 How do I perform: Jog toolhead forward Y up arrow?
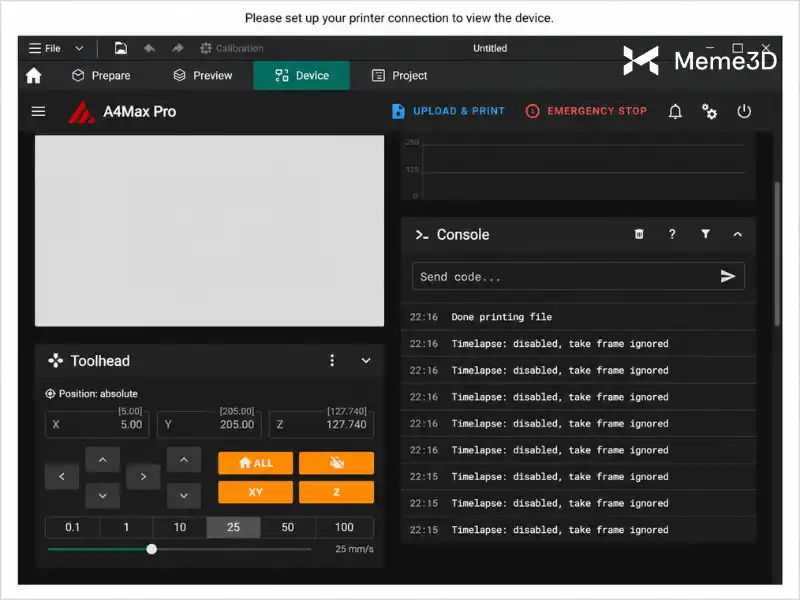click(x=103, y=460)
